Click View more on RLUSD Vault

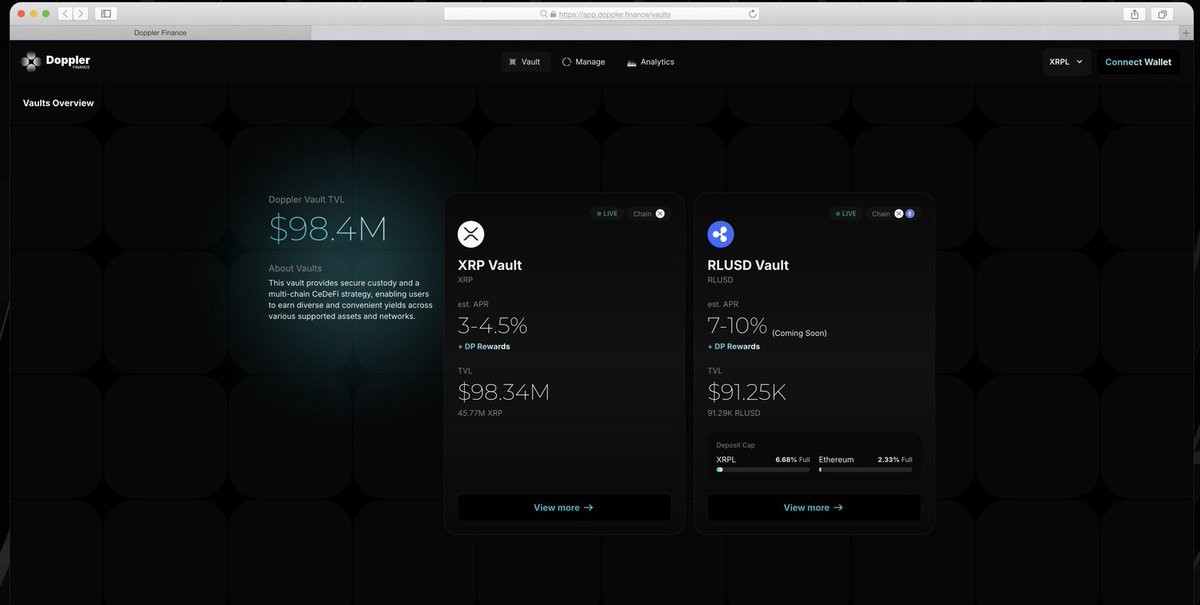(x=814, y=508)
